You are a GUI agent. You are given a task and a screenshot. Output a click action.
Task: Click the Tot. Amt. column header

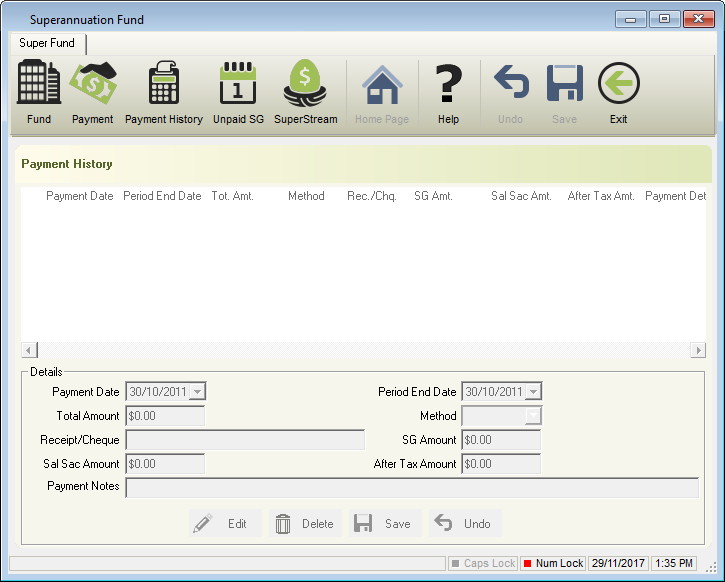[233, 196]
